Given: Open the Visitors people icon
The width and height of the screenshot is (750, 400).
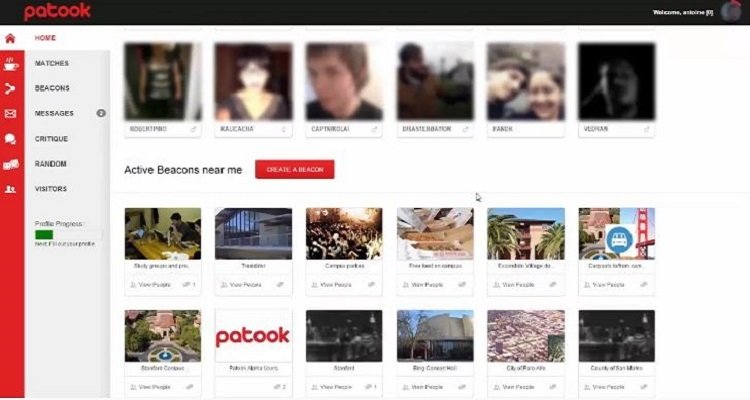Looking at the screenshot, I should [10, 189].
